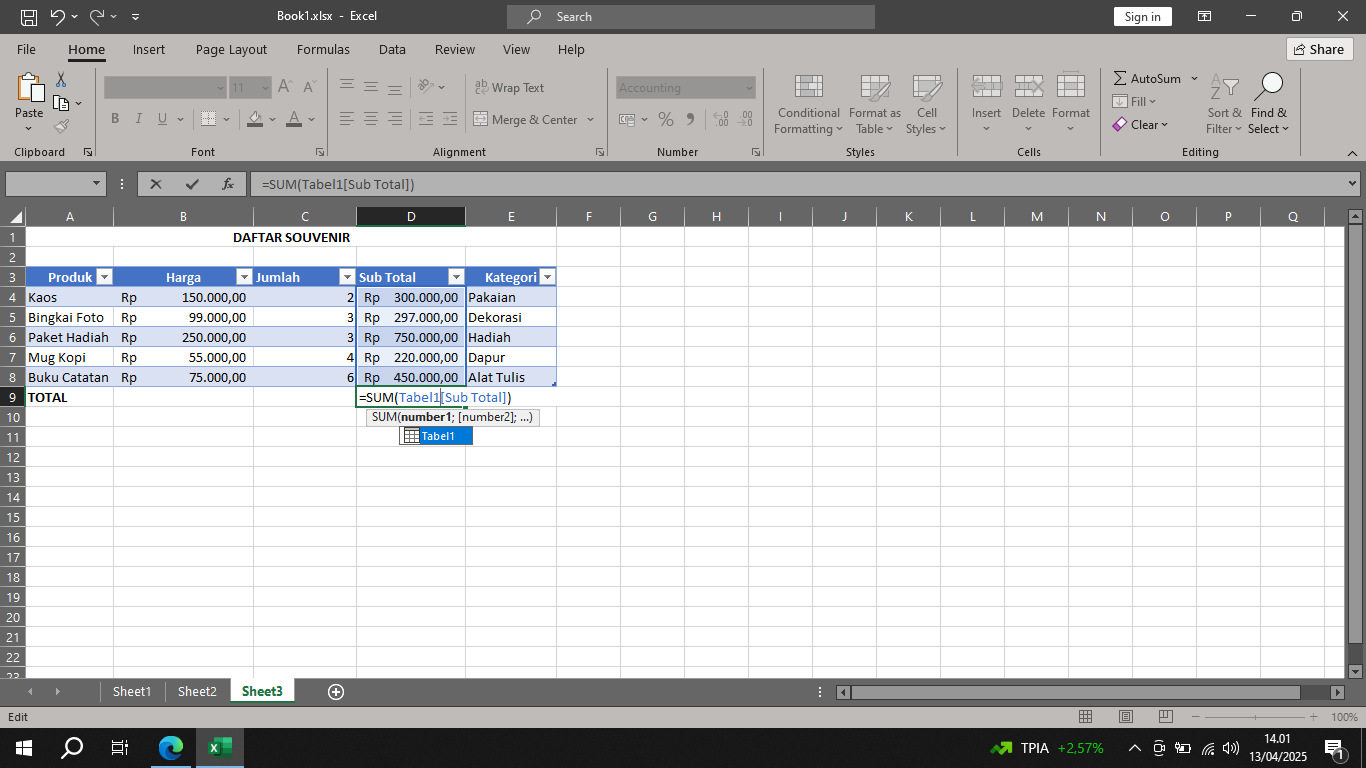Switch to Page Break Preview view
The height and width of the screenshot is (768, 1366).
pyautogui.click(x=1165, y=717)
